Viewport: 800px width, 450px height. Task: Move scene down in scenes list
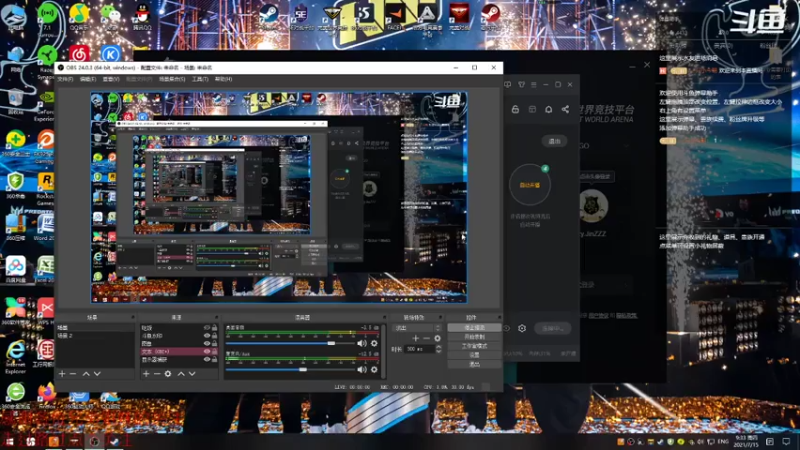(x=97, y=374)
